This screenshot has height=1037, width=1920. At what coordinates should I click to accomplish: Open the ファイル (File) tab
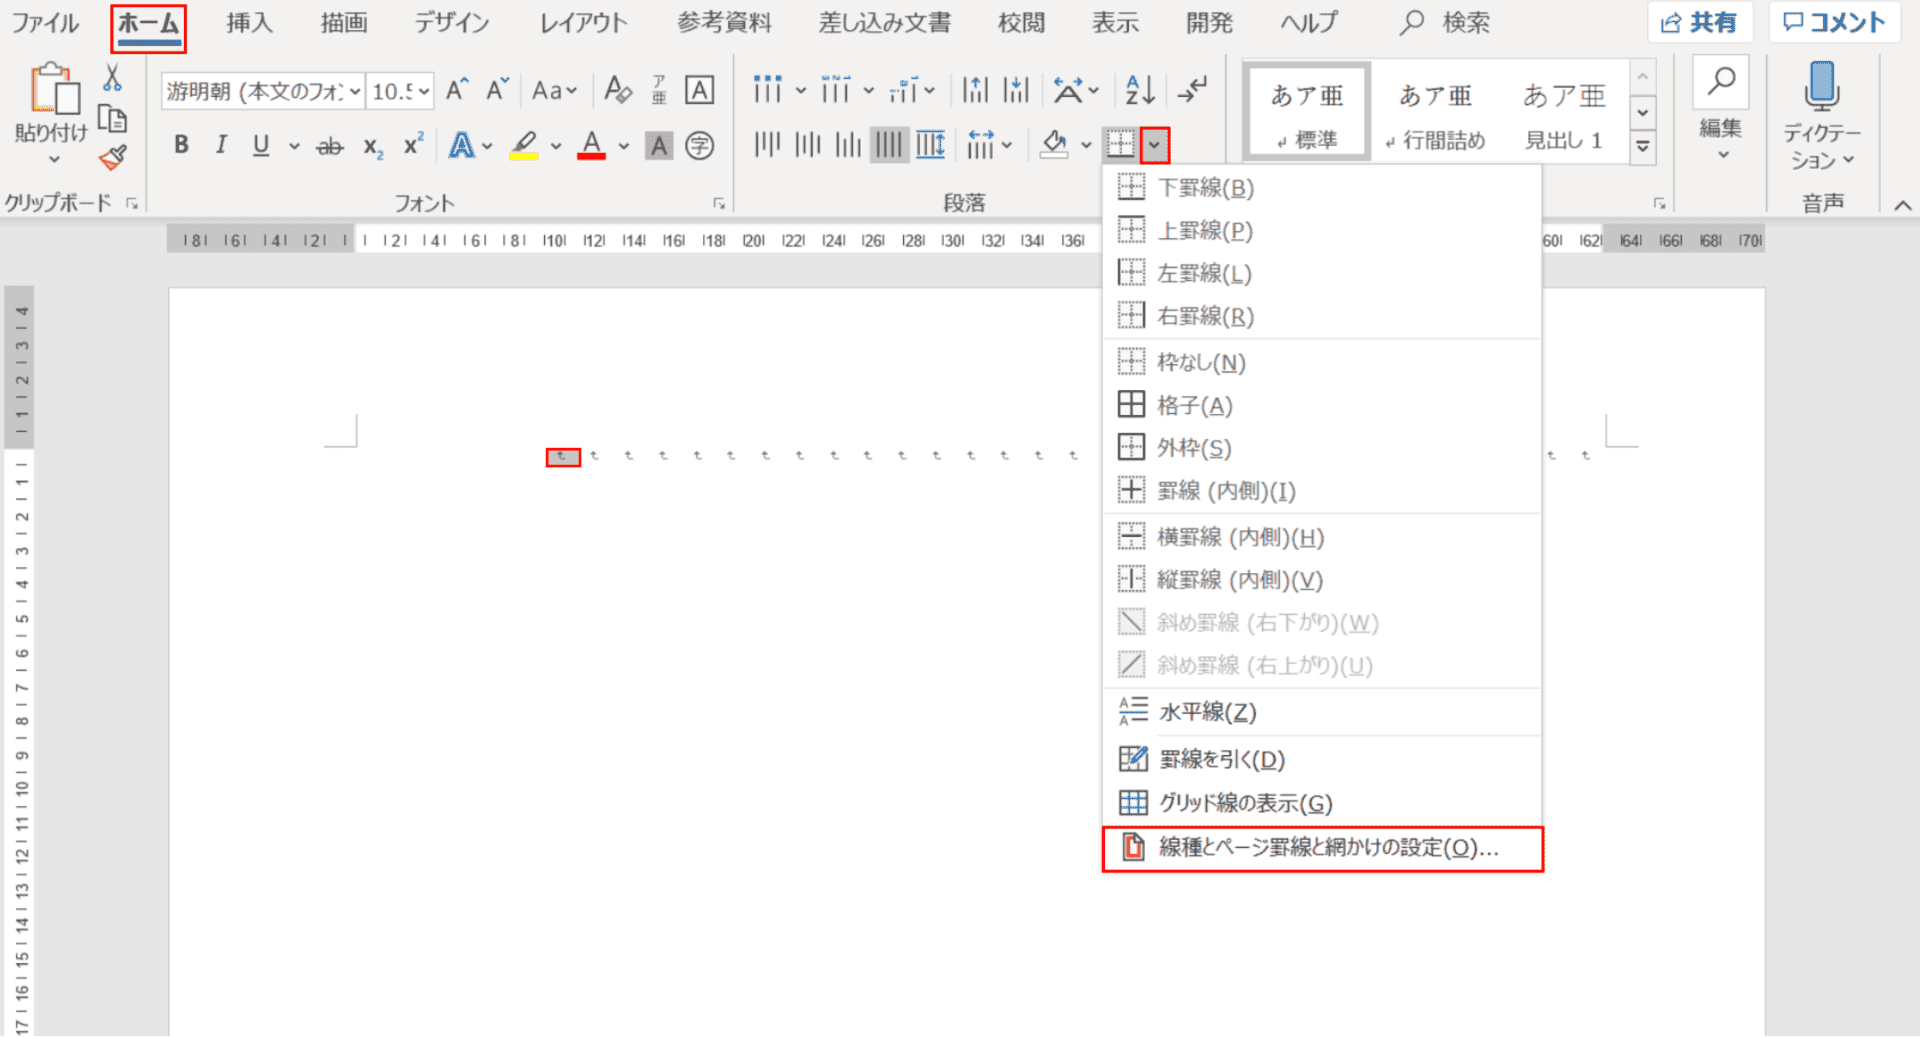click(x=46, y=23)
